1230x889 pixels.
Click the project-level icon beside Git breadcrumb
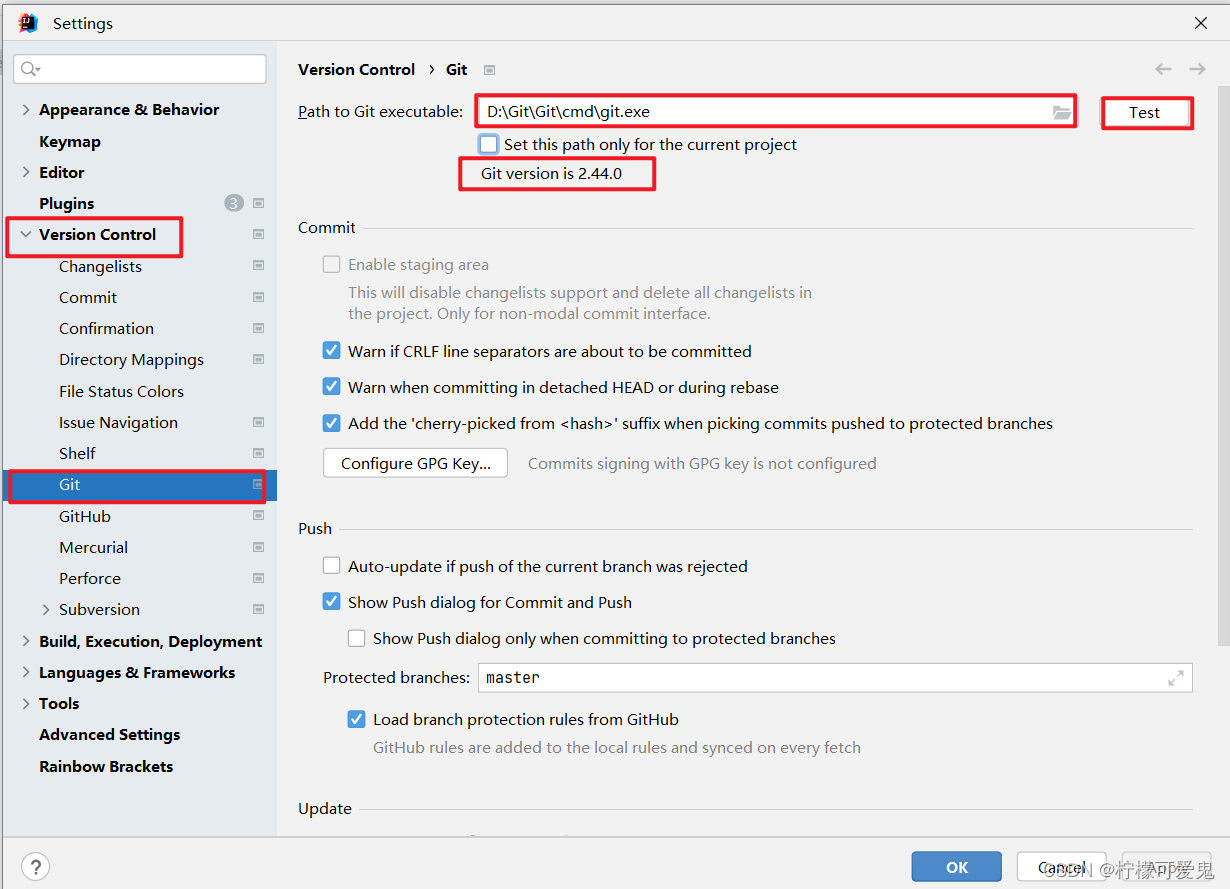[489, 70]
